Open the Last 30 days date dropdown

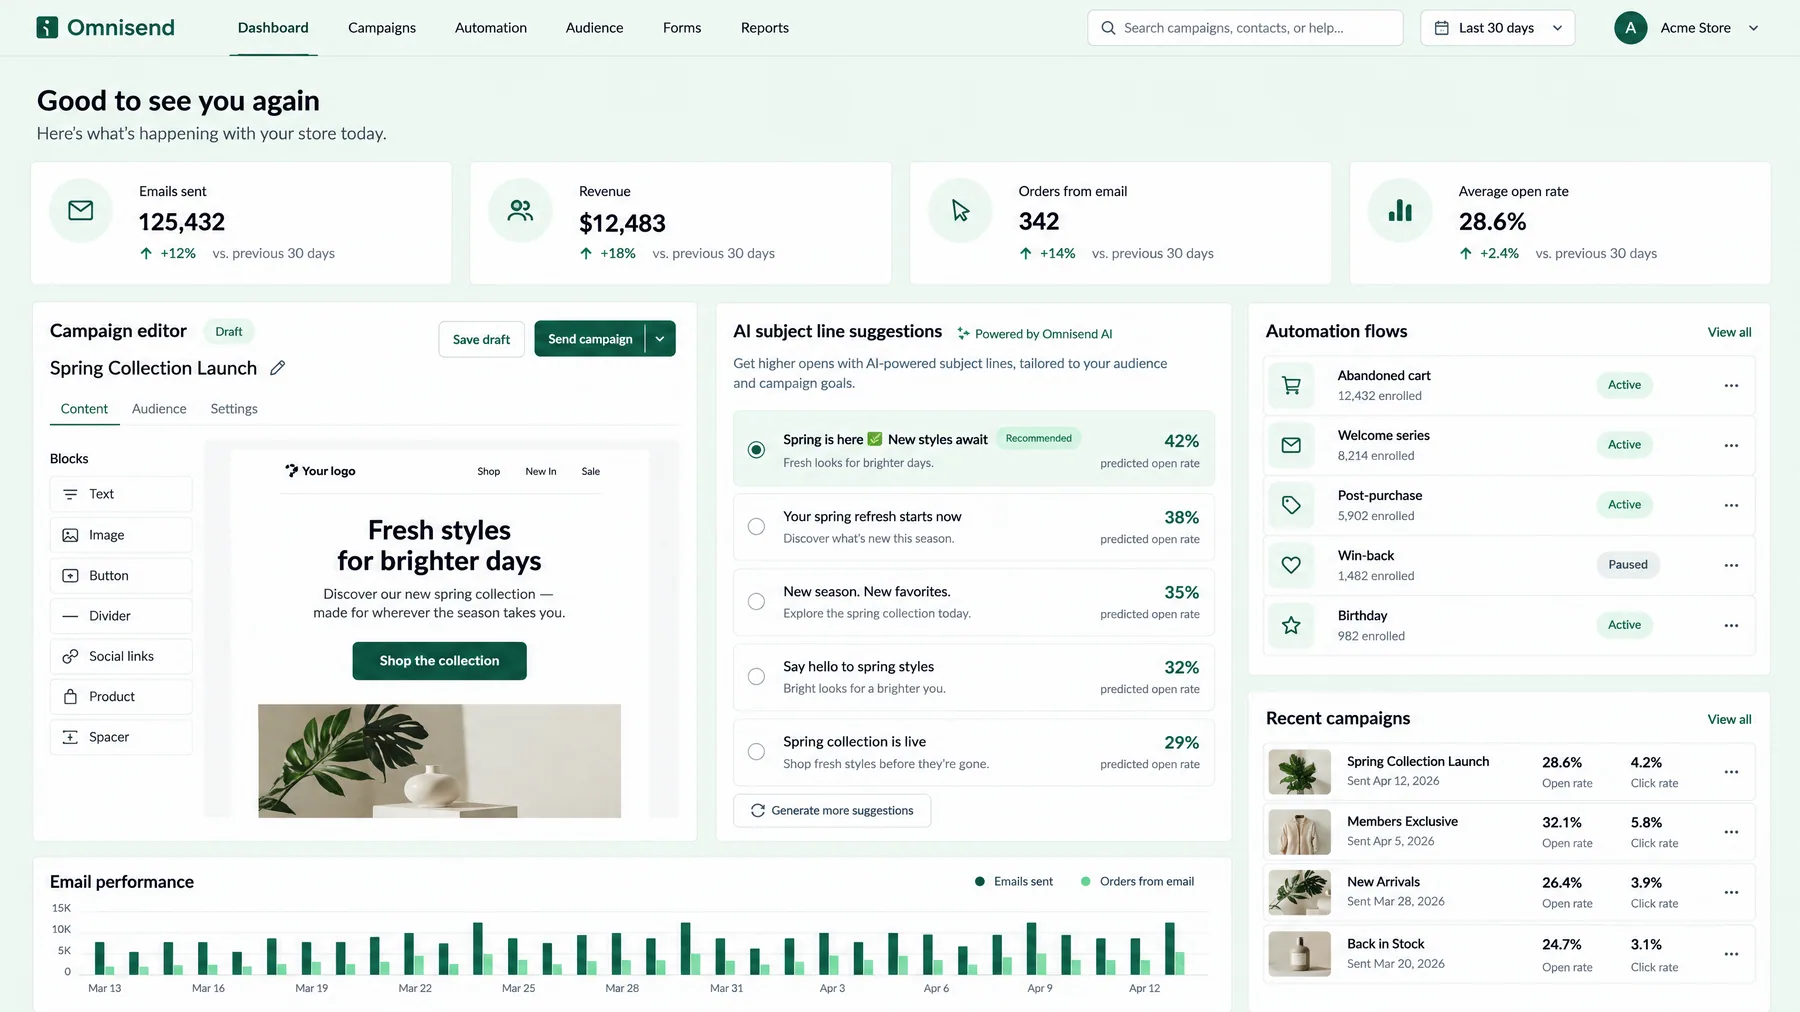coord(1497,28)
